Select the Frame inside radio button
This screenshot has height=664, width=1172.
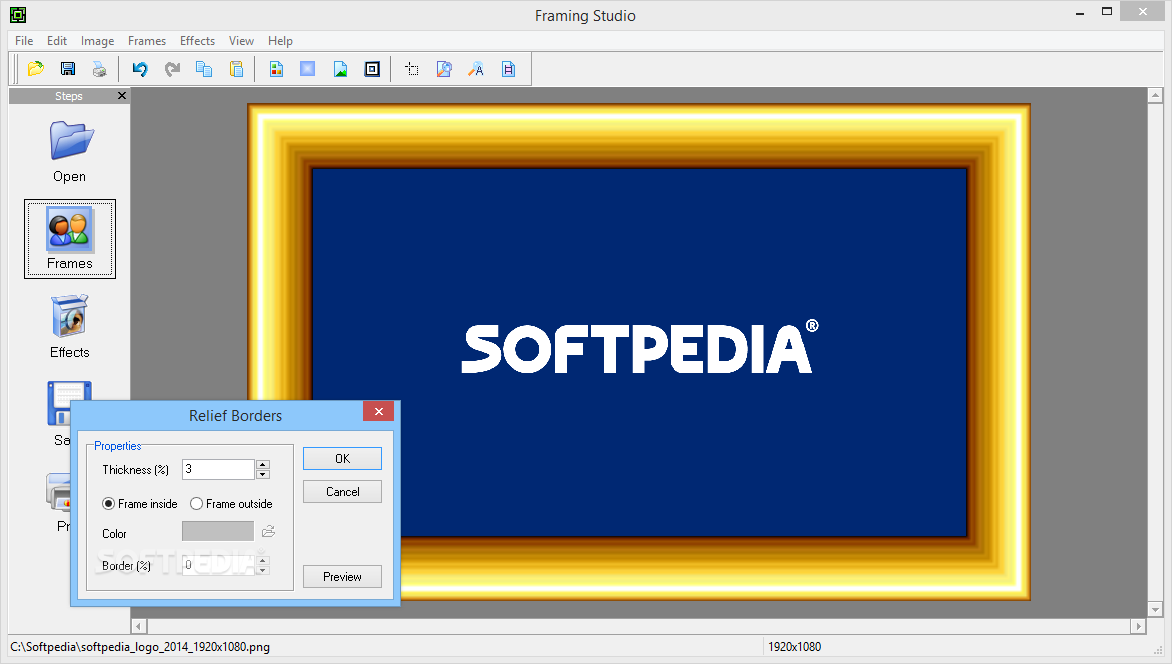click(x=108, y=504)
